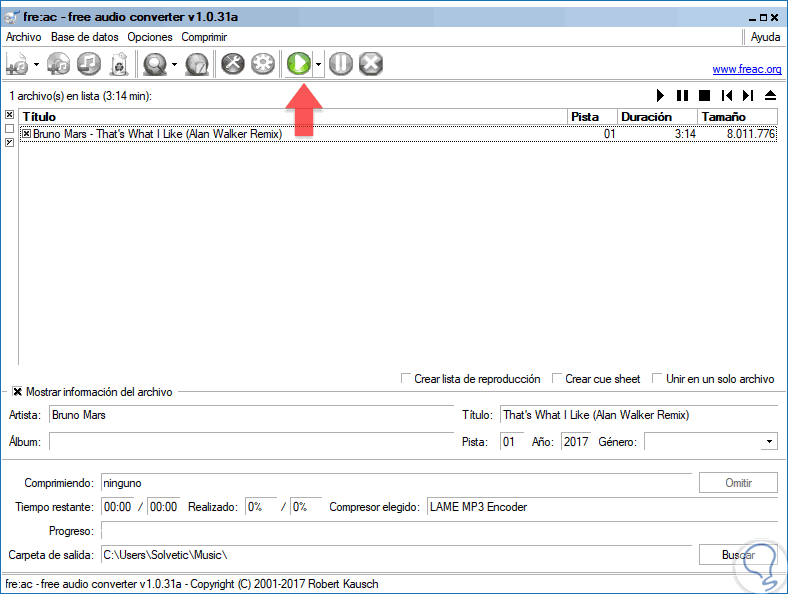Open the CDDB query dropdown arrow
Image resolution: width=788 pixels, height=594 pixels.
tap(174, 64)
